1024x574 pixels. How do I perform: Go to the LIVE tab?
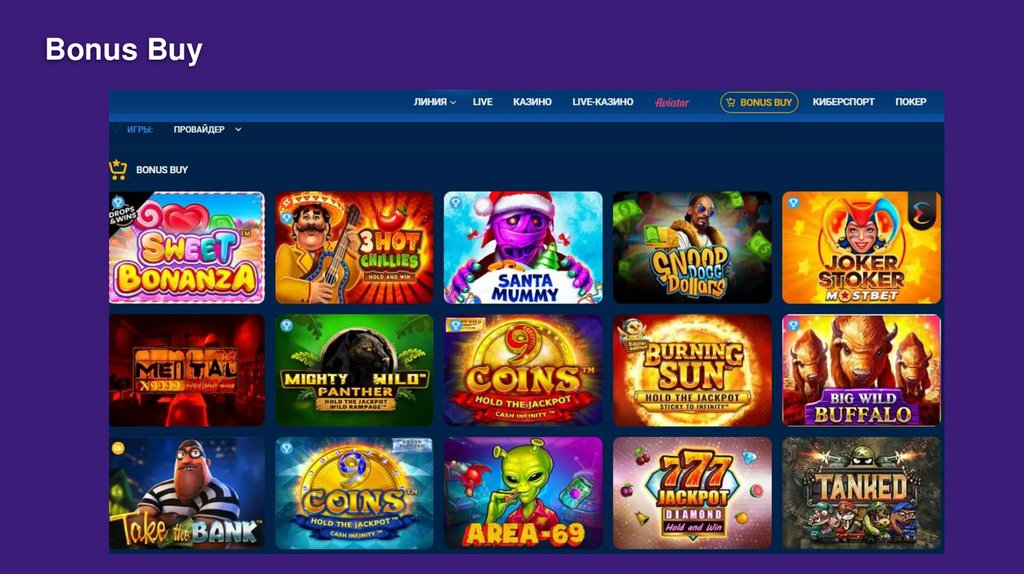(483, 102)
